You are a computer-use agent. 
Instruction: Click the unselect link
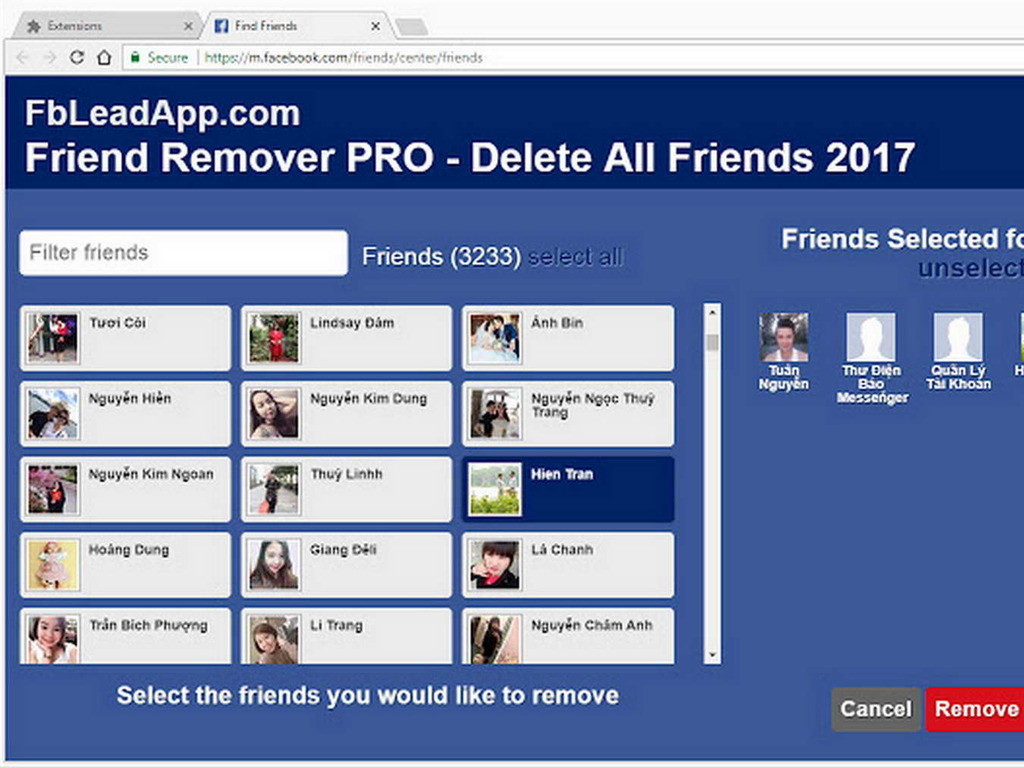[x=970, y=268]
